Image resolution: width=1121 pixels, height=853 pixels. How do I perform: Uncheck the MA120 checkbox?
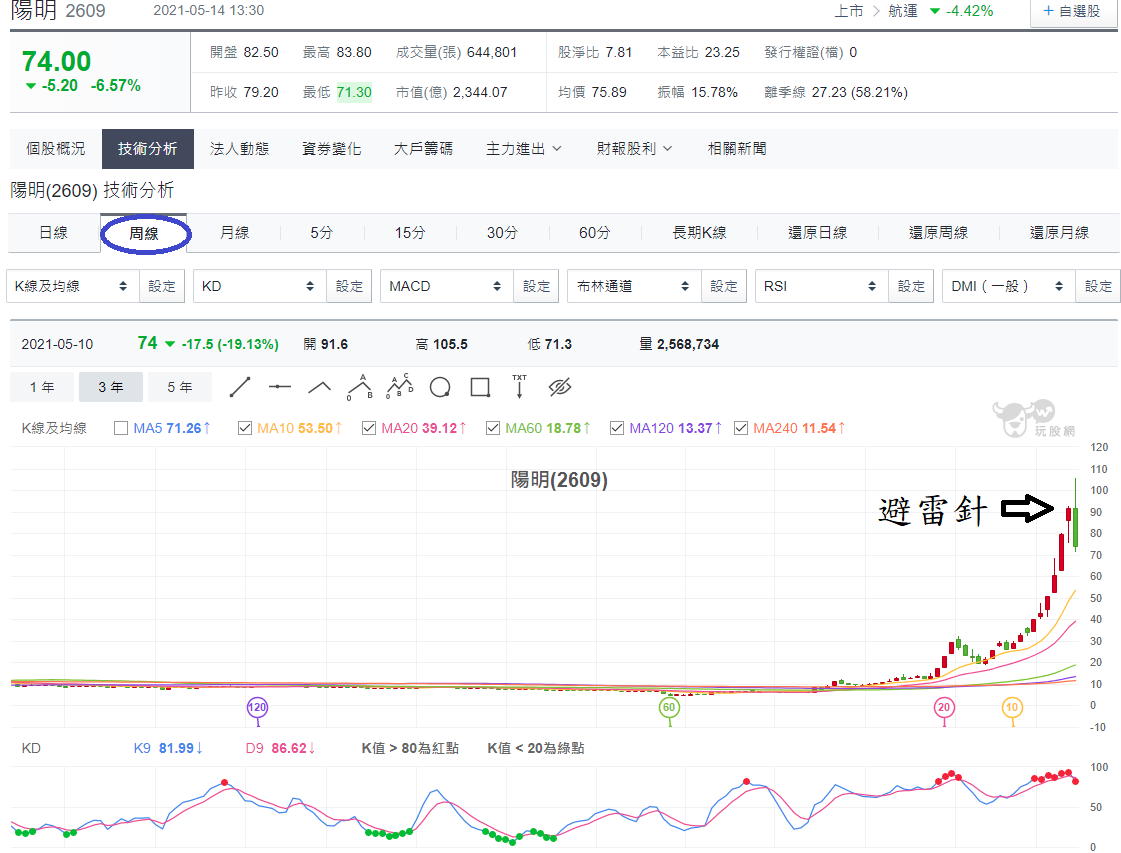click(x=617, y=428)
